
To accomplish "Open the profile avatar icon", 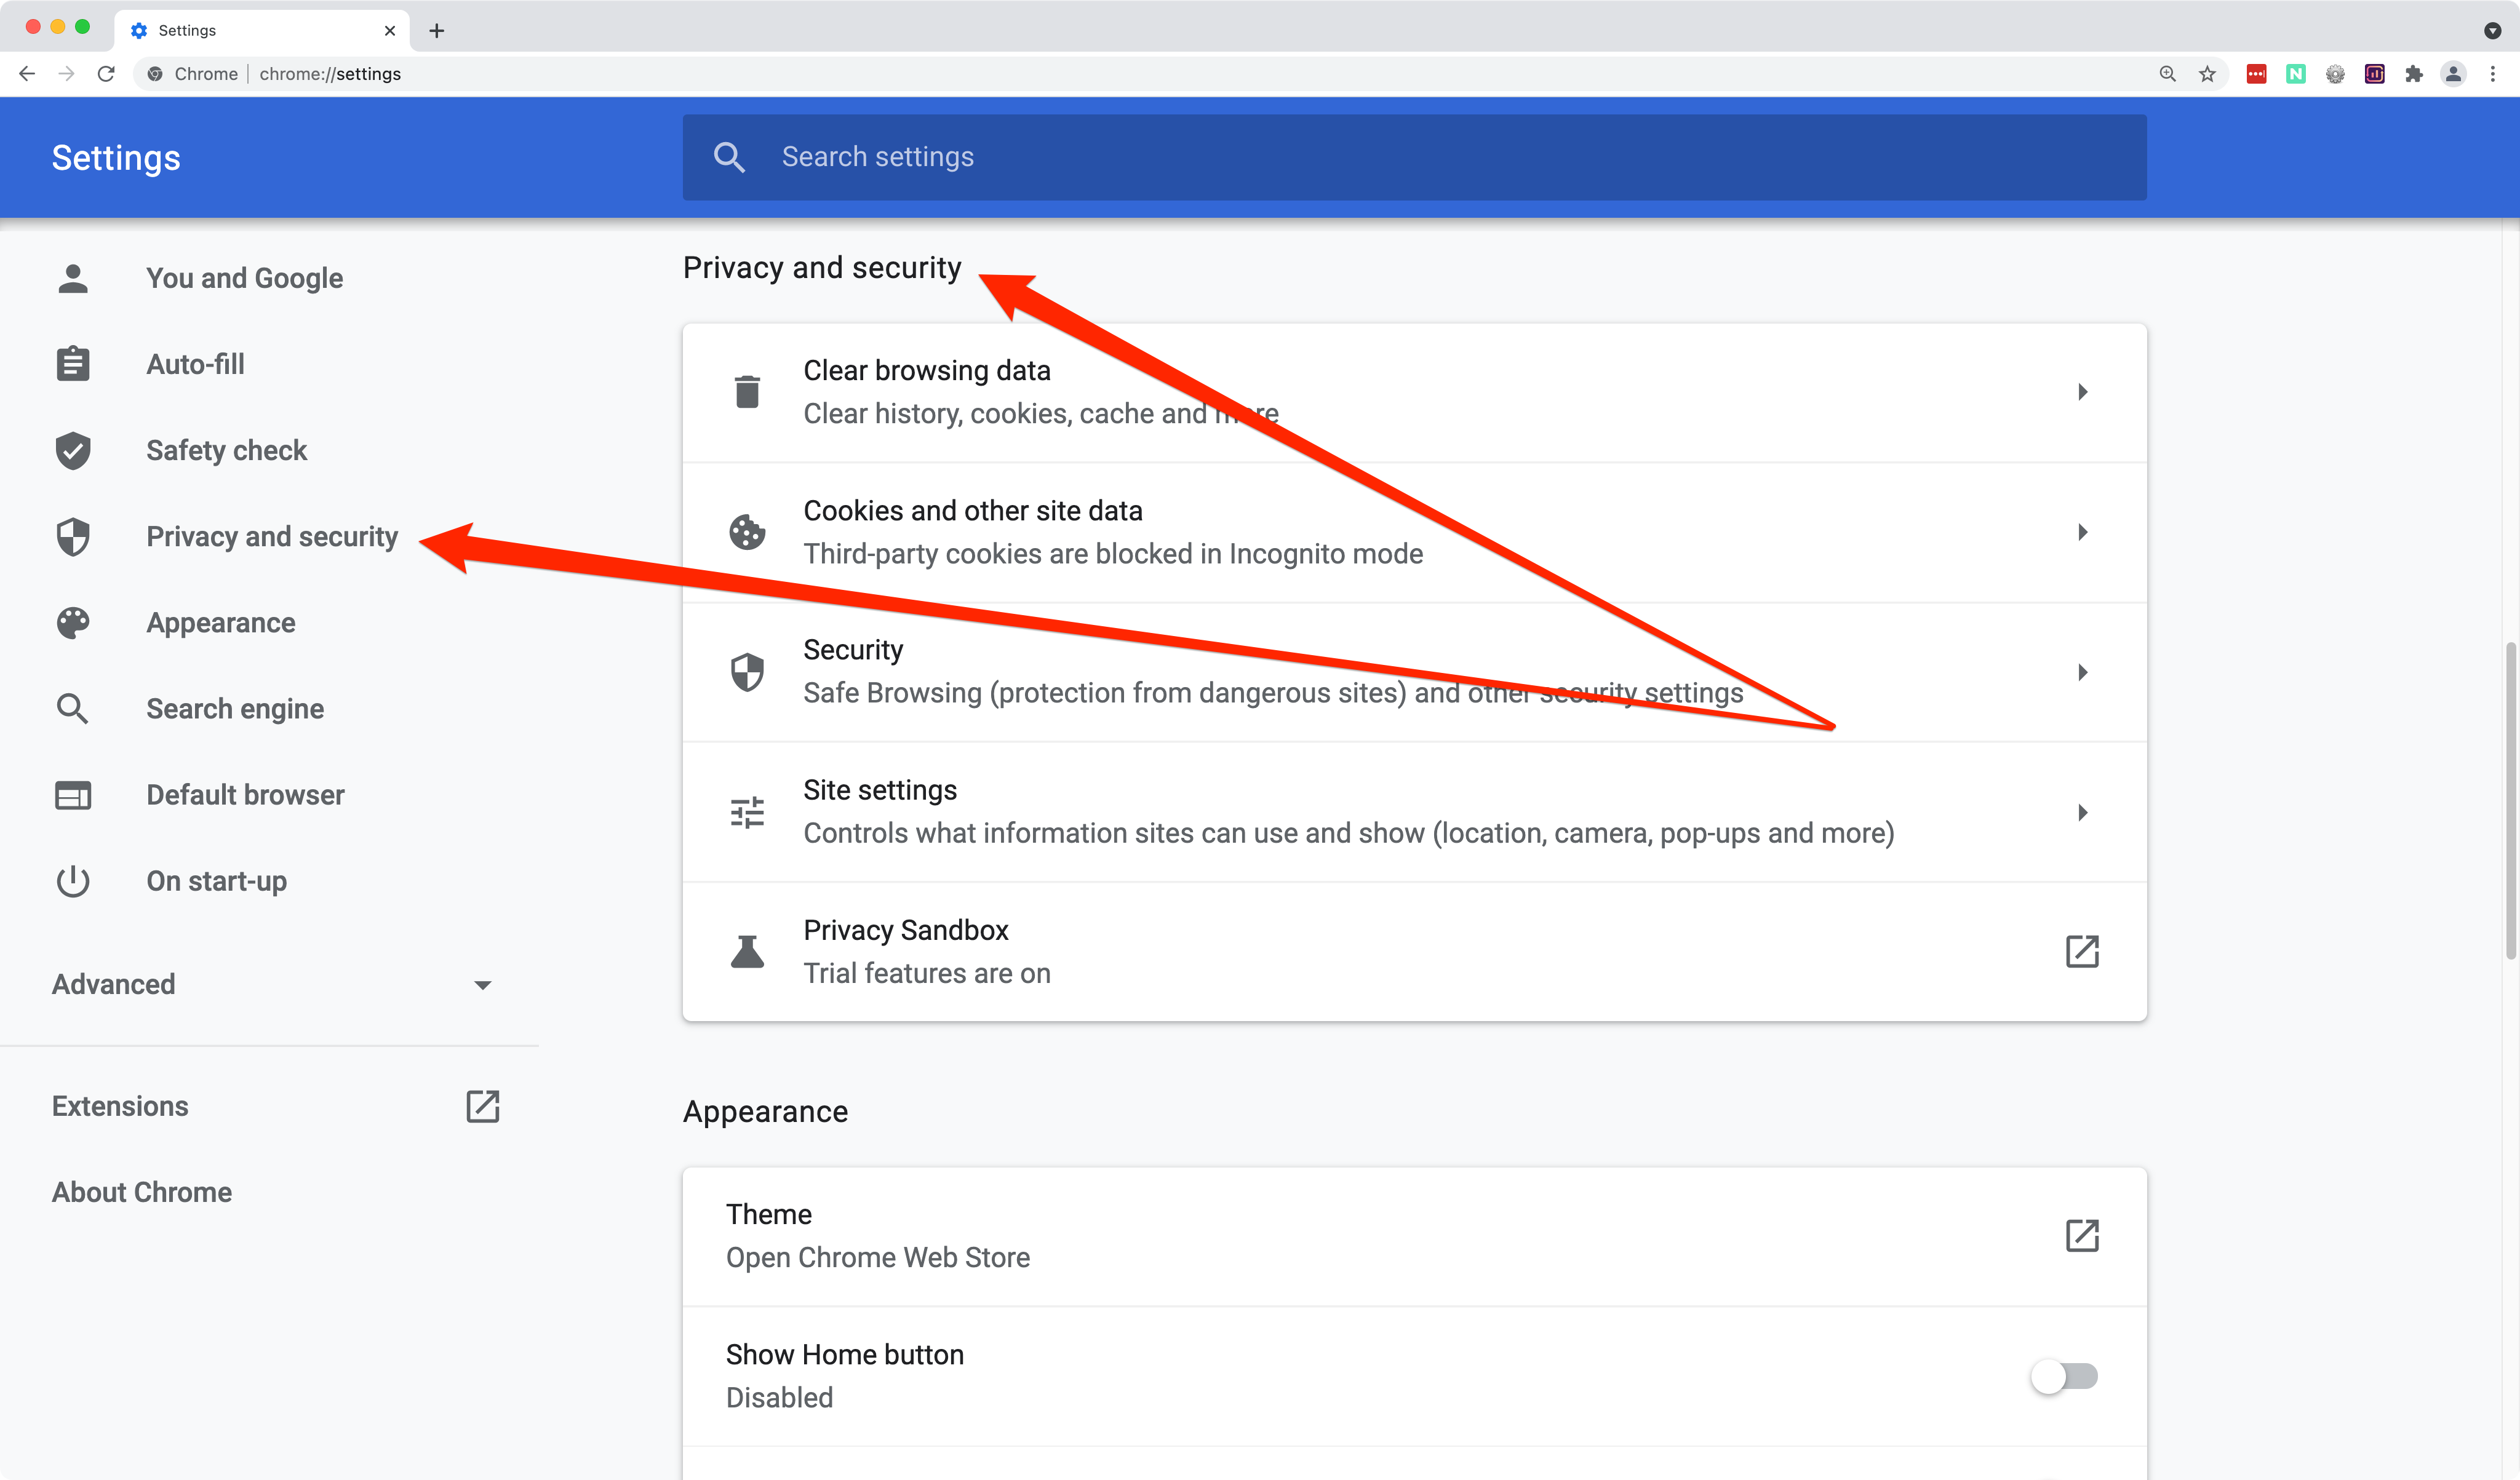I will (x=2454, y=74).
